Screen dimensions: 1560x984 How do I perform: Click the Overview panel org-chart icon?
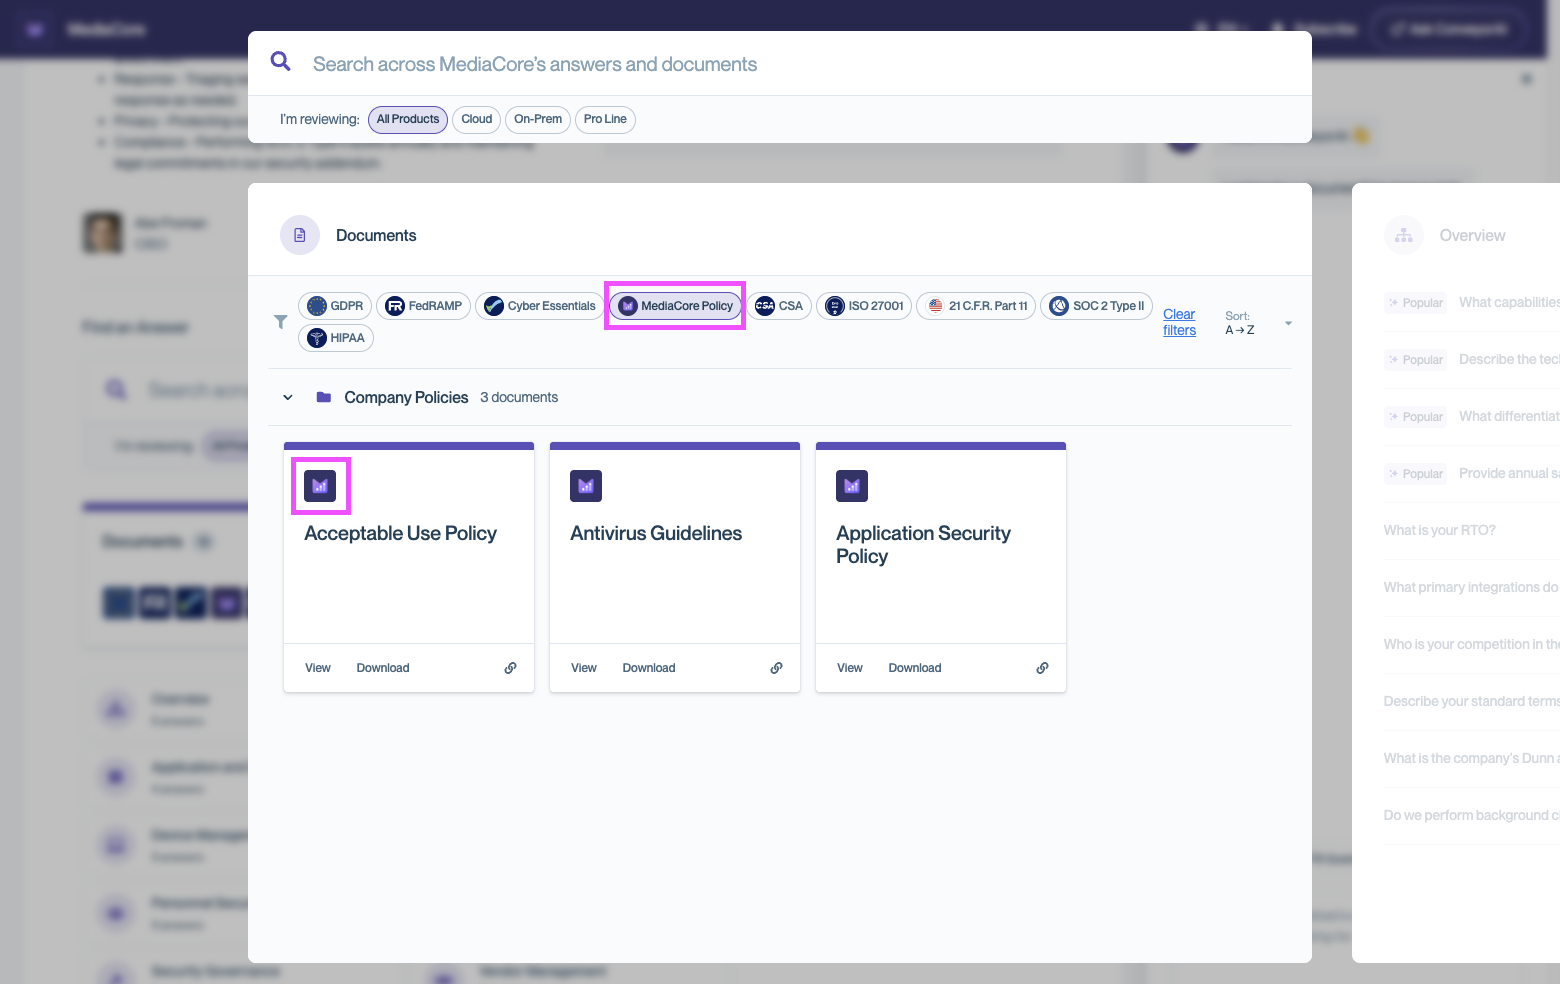[1403, 235]
